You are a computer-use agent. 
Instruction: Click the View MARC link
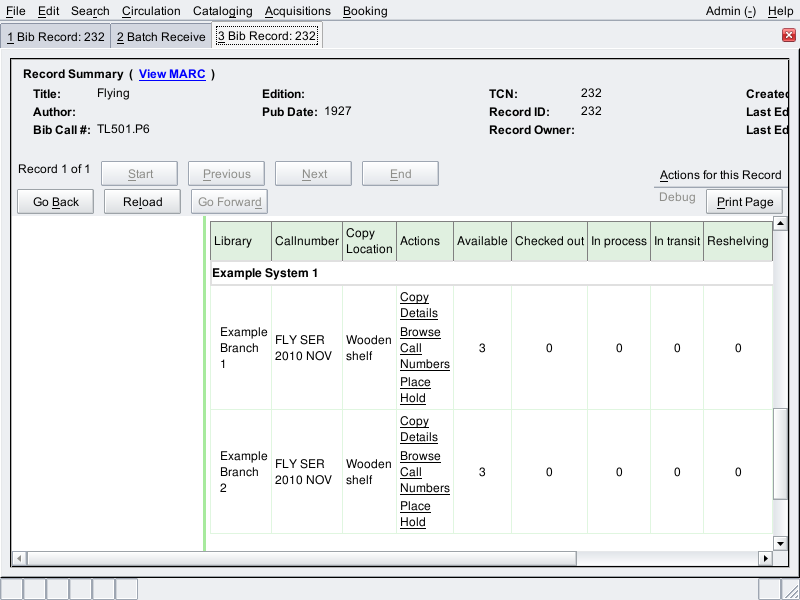[x=172, y=74]
